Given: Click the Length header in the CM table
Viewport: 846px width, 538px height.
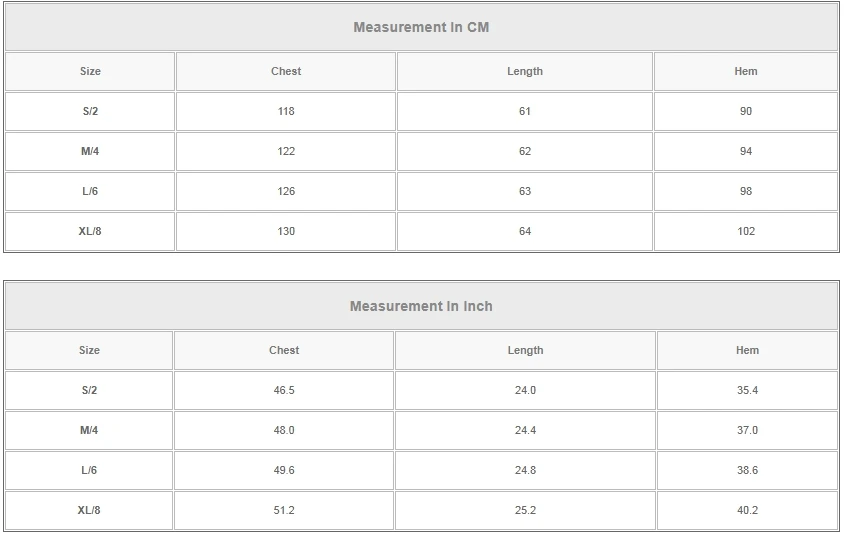Looking at the screenshot, I should click(525, 71).
